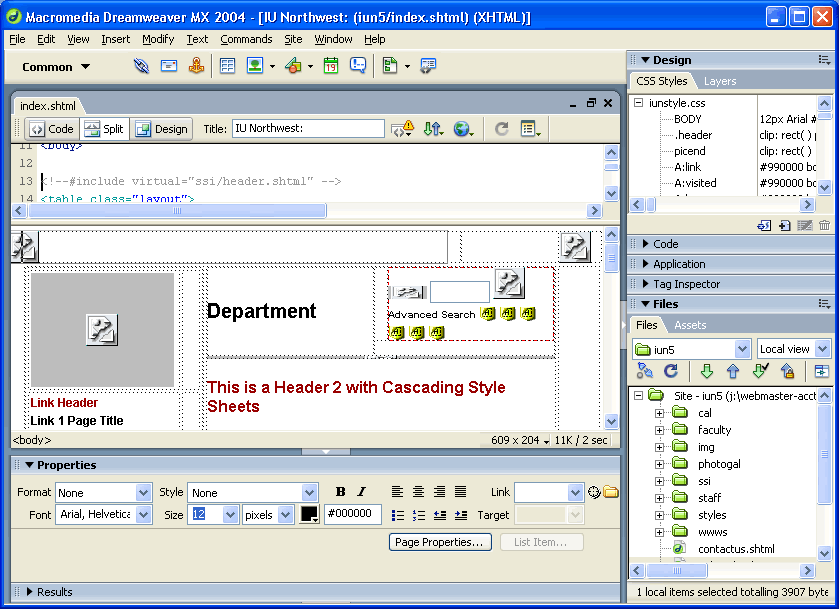This screenshot has width=839, height=609.
Task: Select the Italic formatting icon
Action: [x=361, y=492]
